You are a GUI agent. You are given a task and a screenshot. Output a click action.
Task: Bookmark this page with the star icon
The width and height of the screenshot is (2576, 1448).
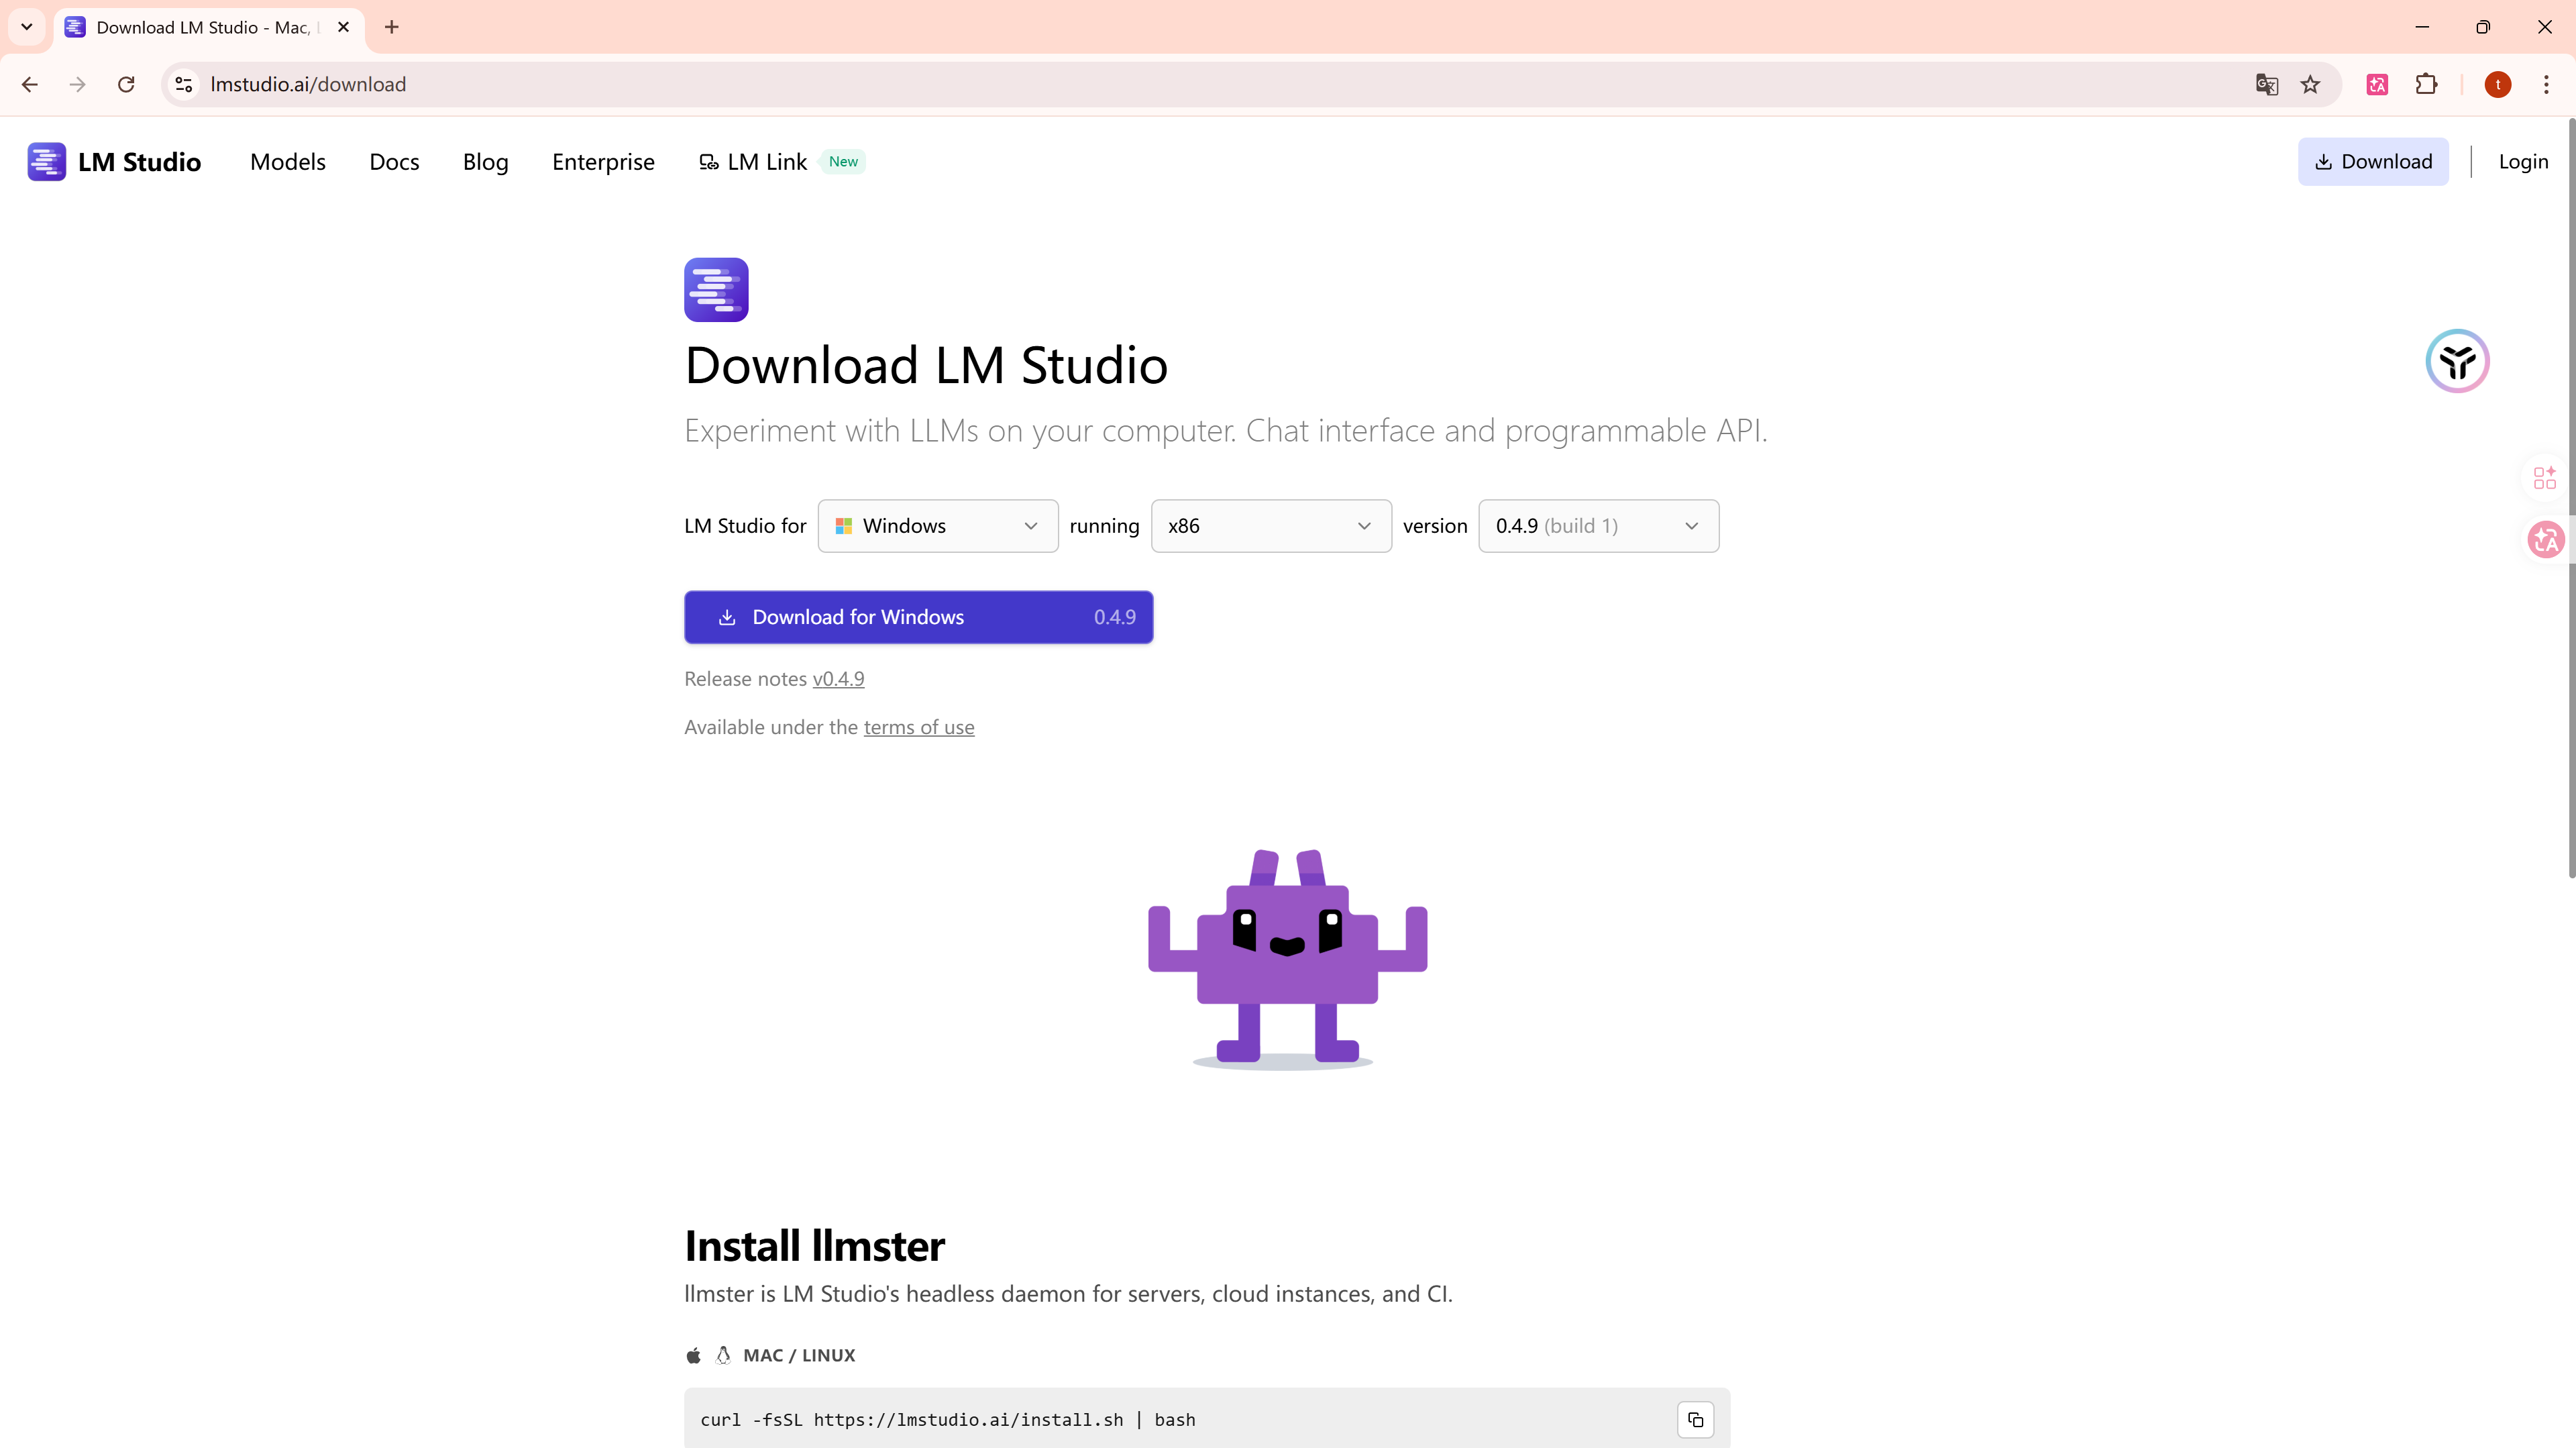pos(2310,85)
